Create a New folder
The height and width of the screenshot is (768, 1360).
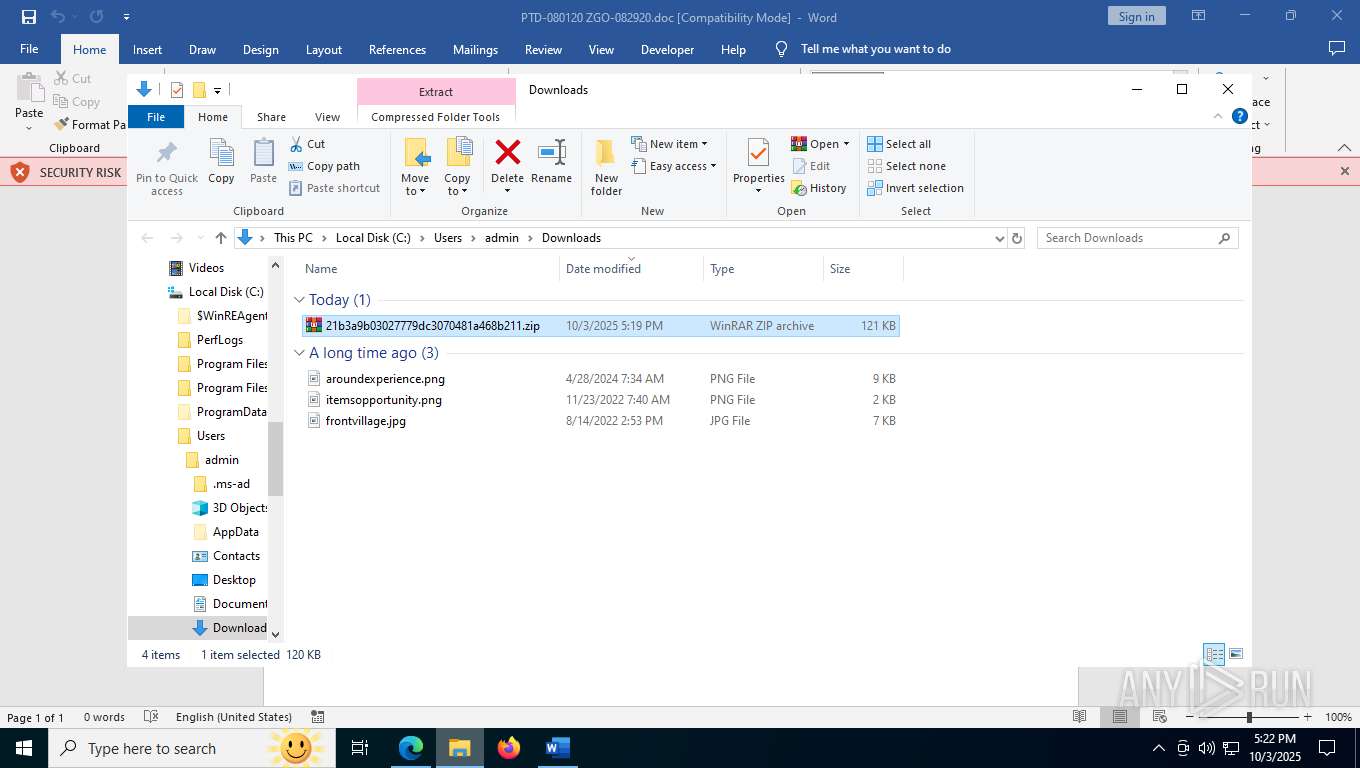(x=606, y=167)
